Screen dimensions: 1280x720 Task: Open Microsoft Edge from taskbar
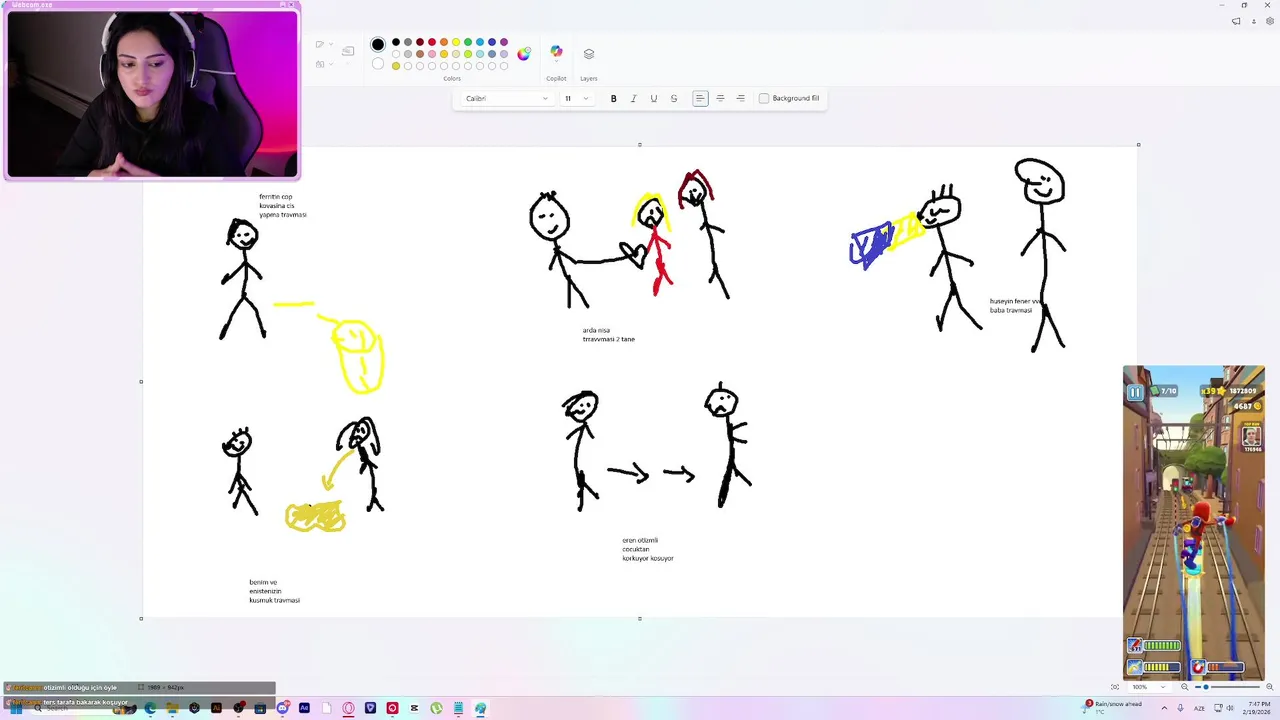click(x=150, y=708)
